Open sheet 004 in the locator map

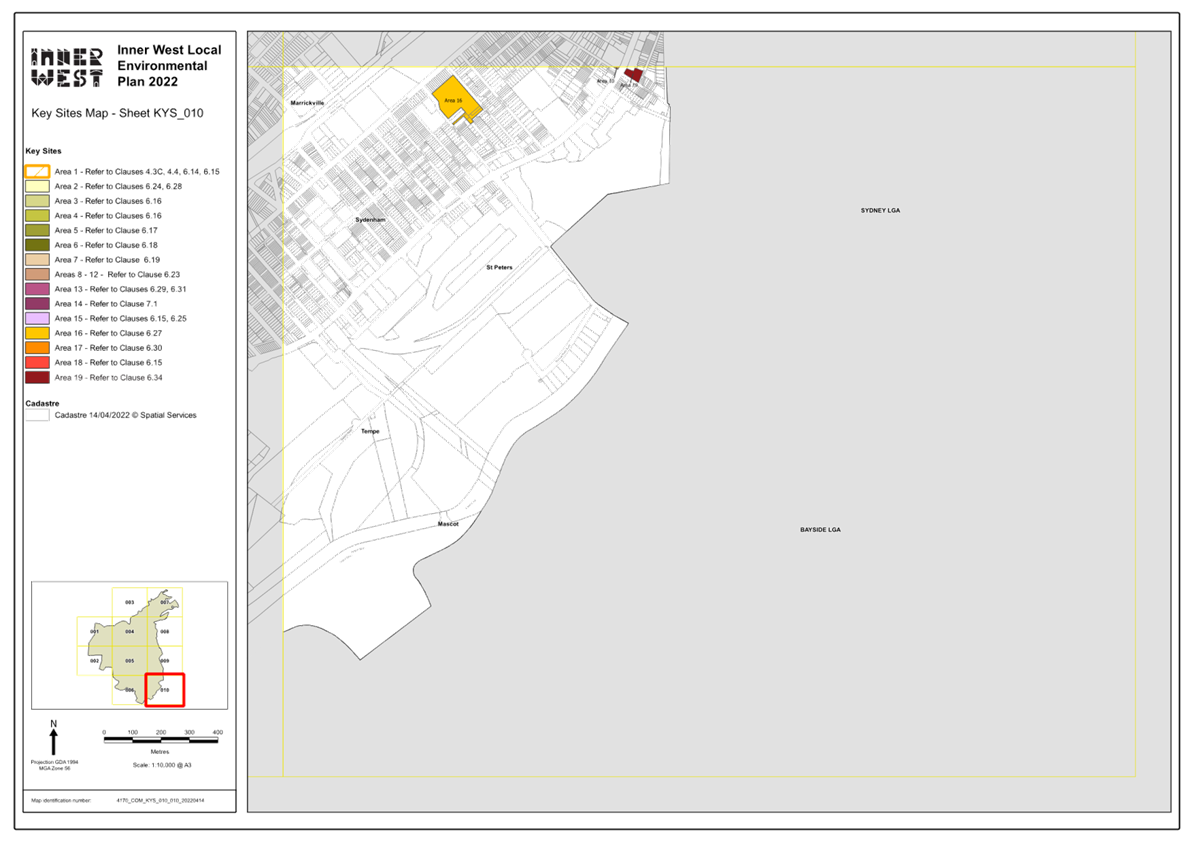tap(129, 631)
